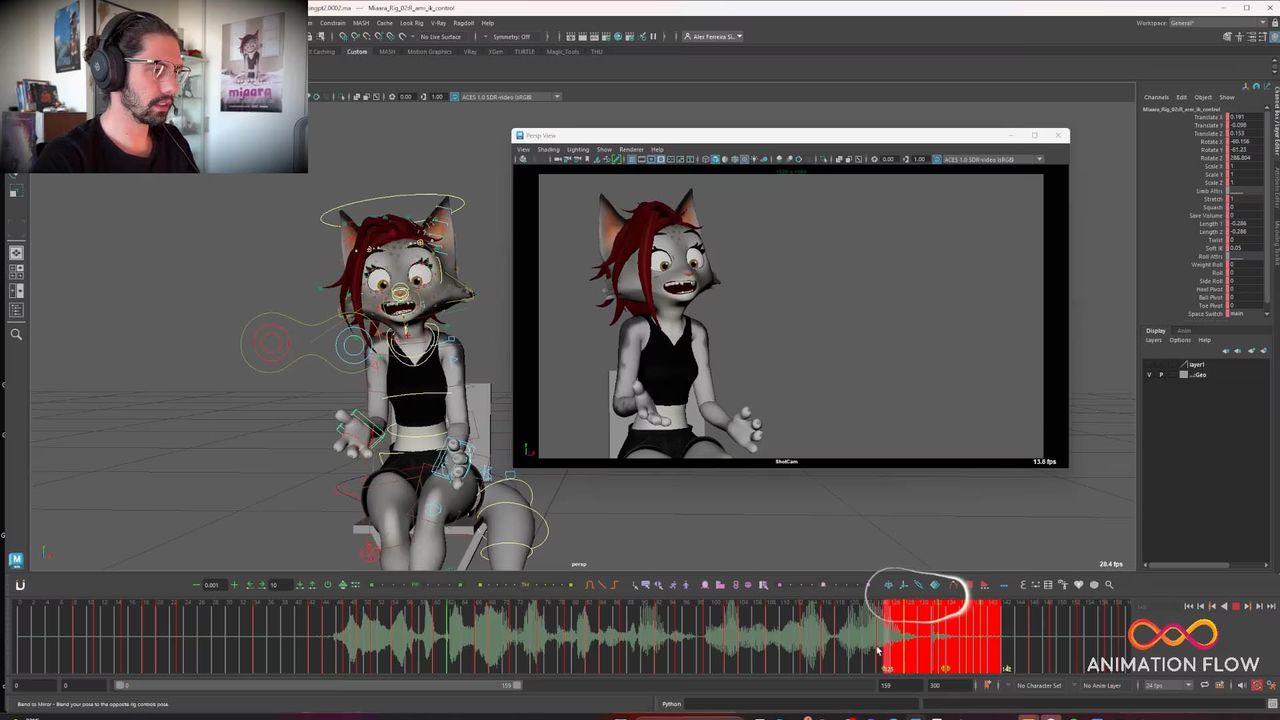Click the stop playback button
The width and height of the screenshot is (1280, 720).
[x=1235, y=606]
